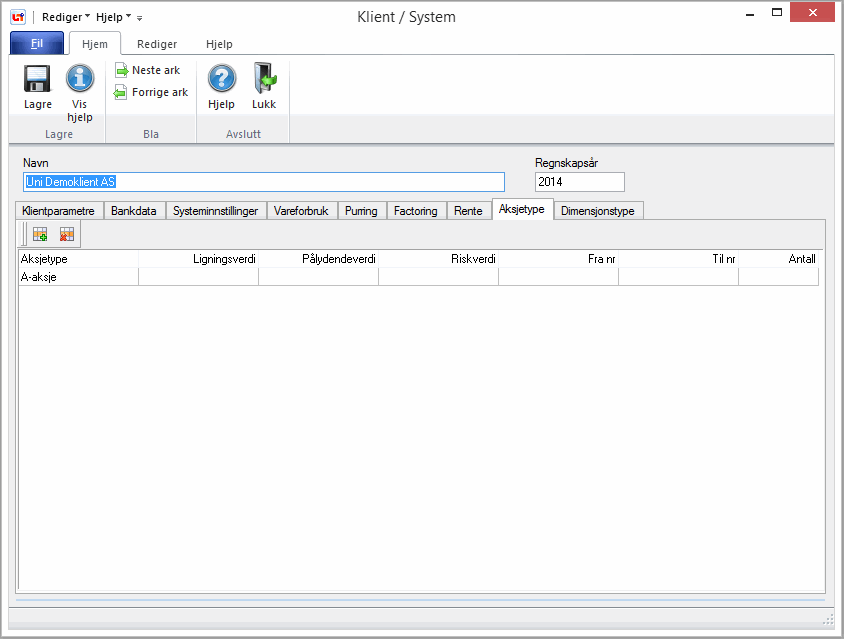This screenshot has width=844, height=639.
Task: Open the Fil menu tab
Action: (x=37, y=44)
